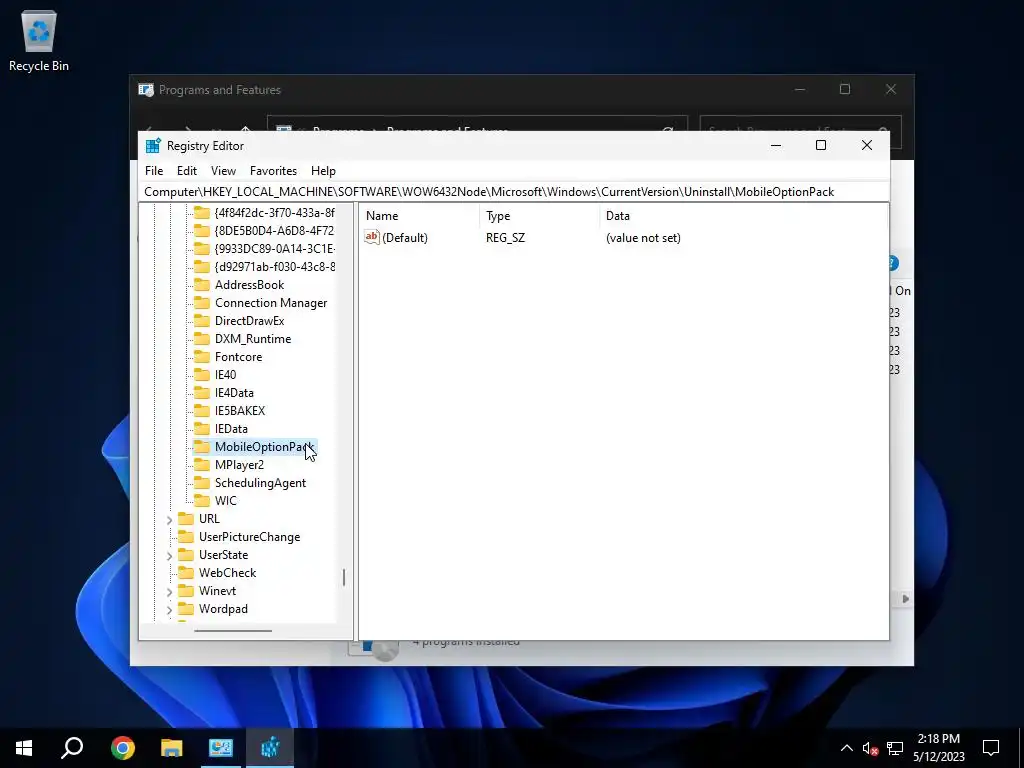Expand the URL registry key
The height and width of the screenshot is (768, 1024).
click(169, 520)
